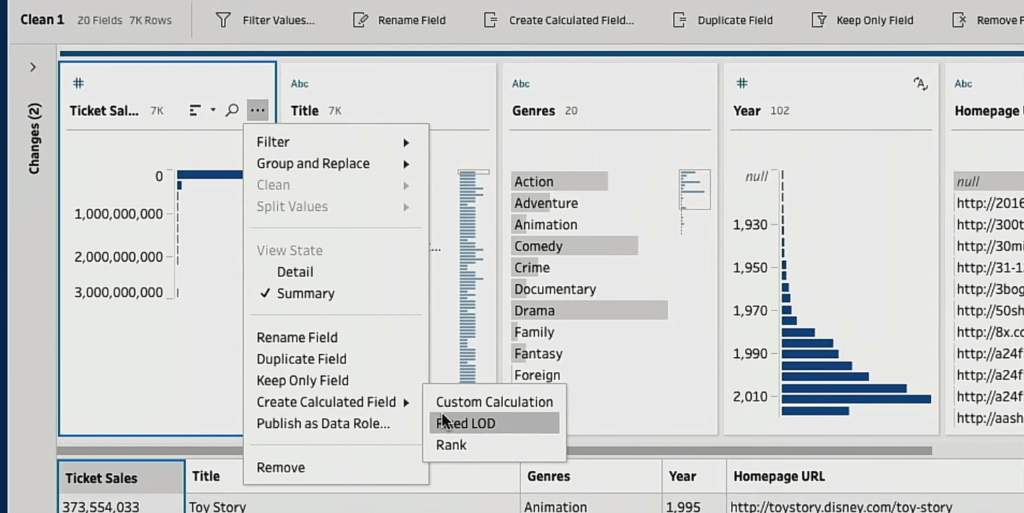This screenshot has width=1024, height=513.
Task: Click the three-dot more options button on Ticket Sales
Action: [x=258, y=111]
